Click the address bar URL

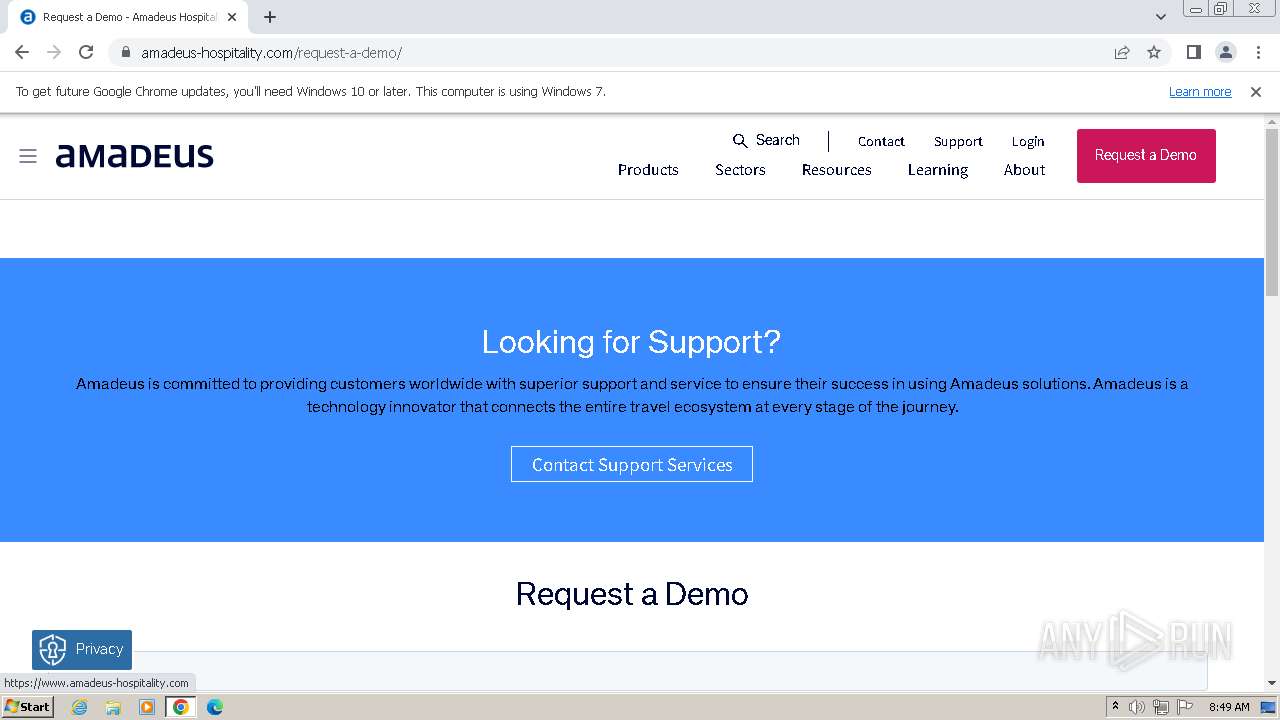271,52
